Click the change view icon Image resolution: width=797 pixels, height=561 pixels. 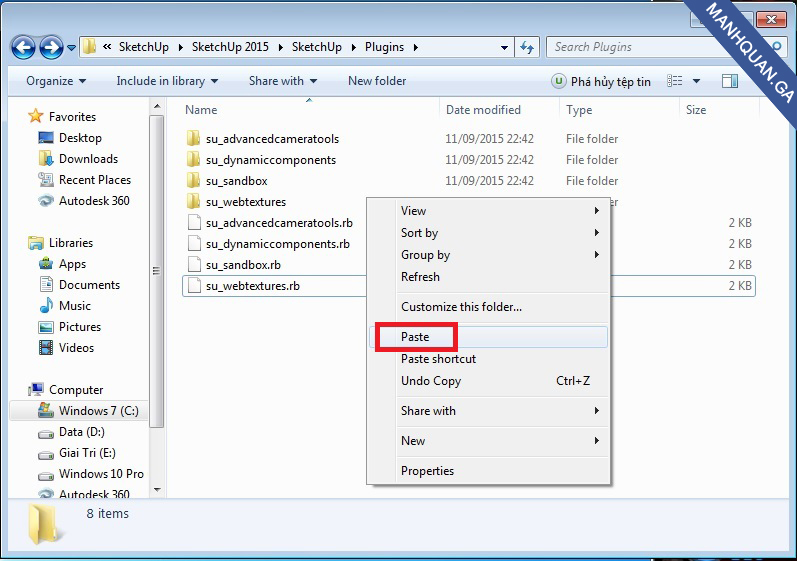click(675, 81)
